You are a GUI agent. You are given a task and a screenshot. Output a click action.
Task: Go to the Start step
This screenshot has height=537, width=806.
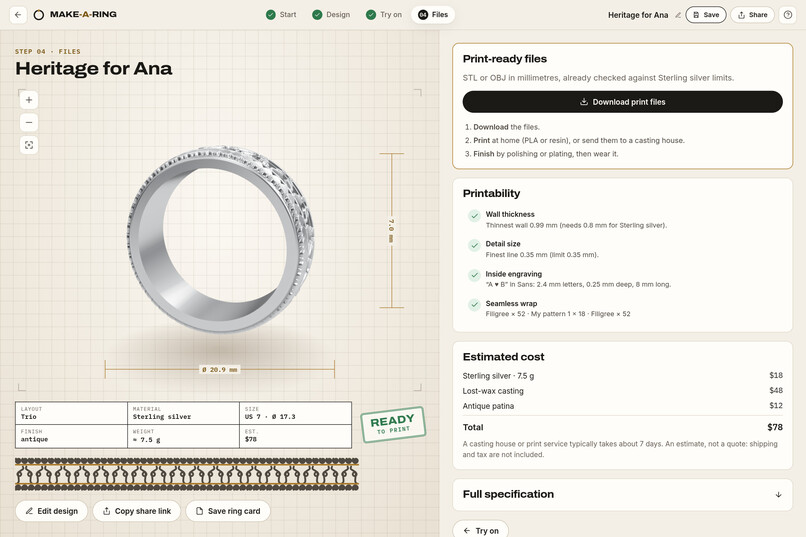point(281,15)
